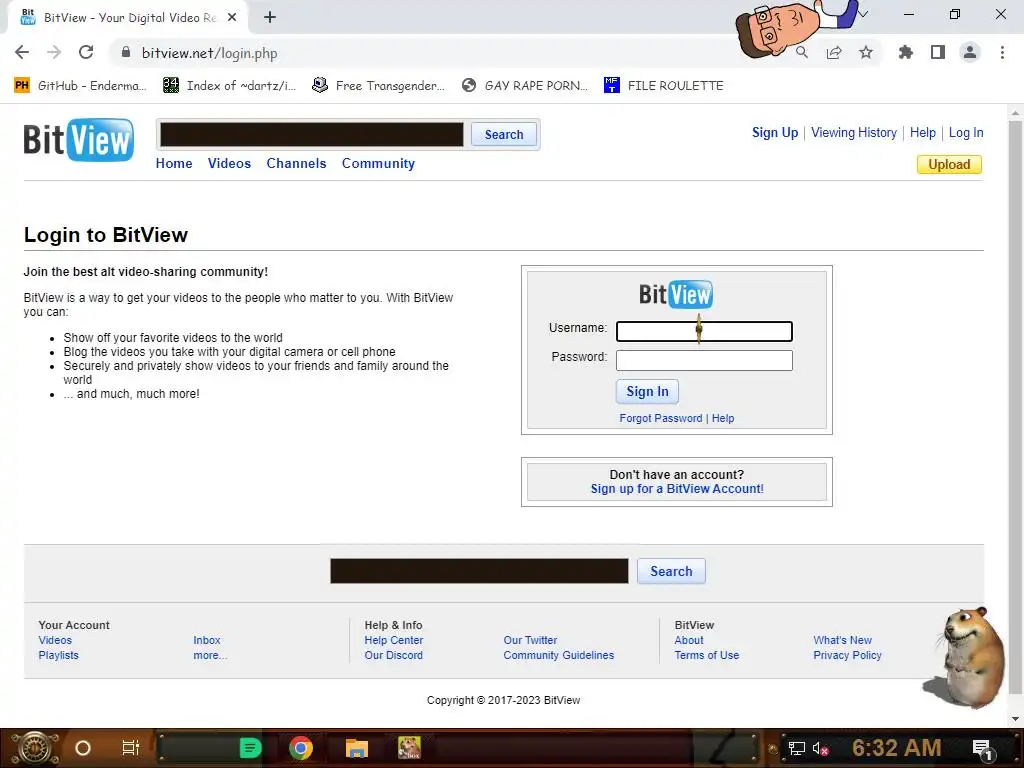Click Sign up for a BitView Account link
The height and width of the screenshot is (768, 1024).
coord(677,488)
